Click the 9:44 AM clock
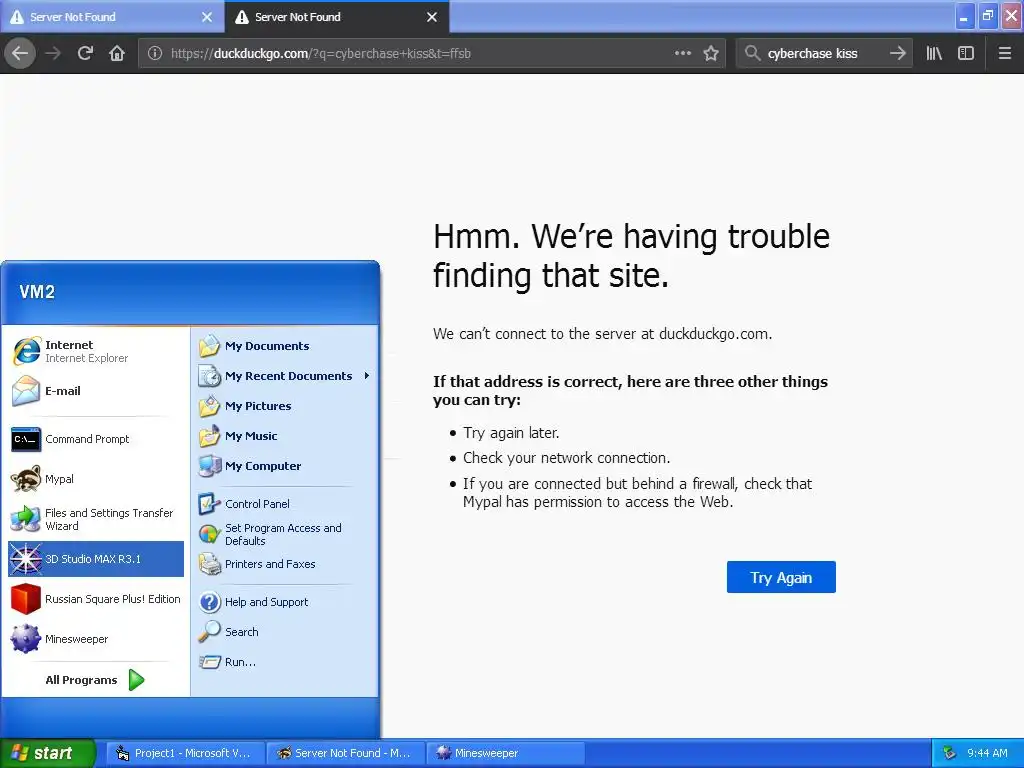The image size is (1024, 768). [987, 753]
